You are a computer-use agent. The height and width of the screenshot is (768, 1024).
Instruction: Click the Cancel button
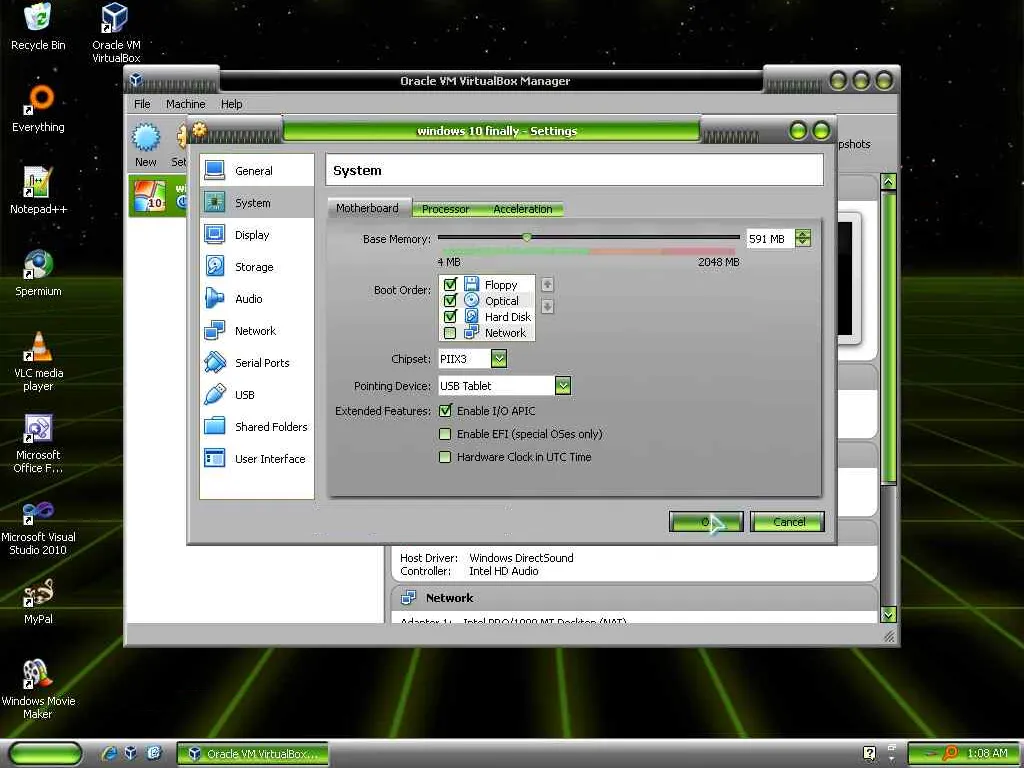point(788,522)
